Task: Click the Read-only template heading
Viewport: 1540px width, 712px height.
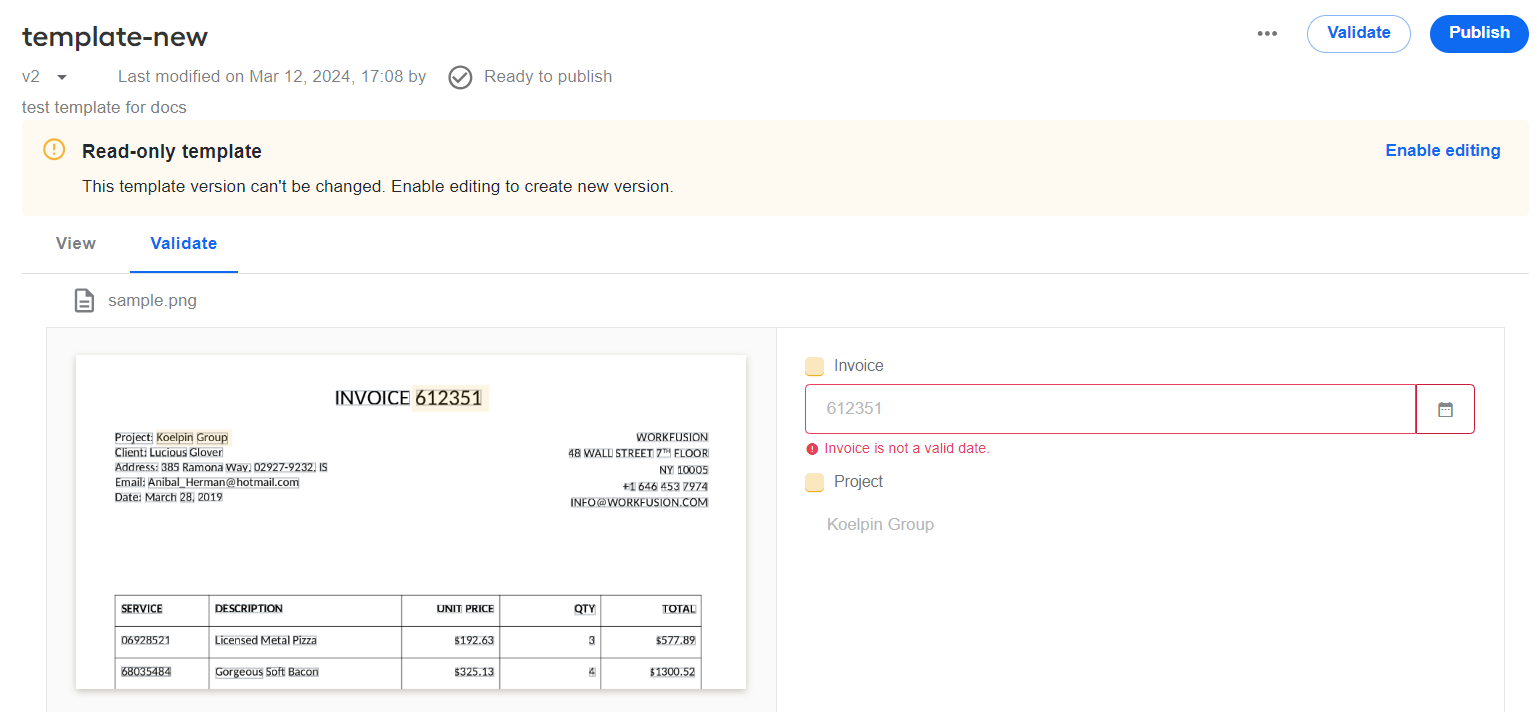Action: [172, 151]
